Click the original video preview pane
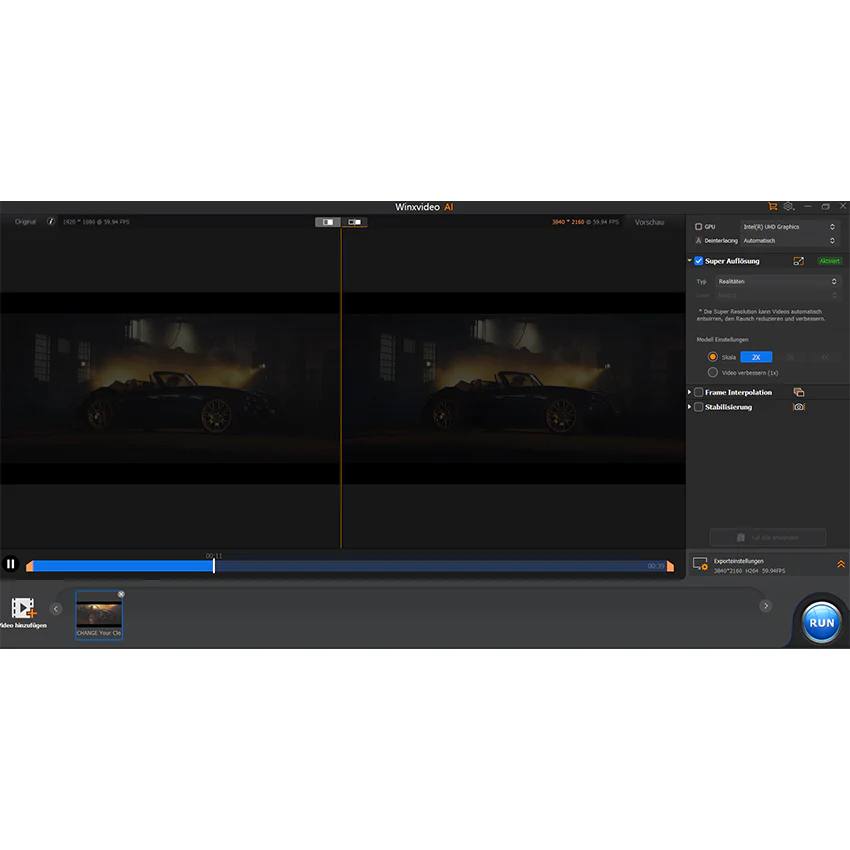 170,388
